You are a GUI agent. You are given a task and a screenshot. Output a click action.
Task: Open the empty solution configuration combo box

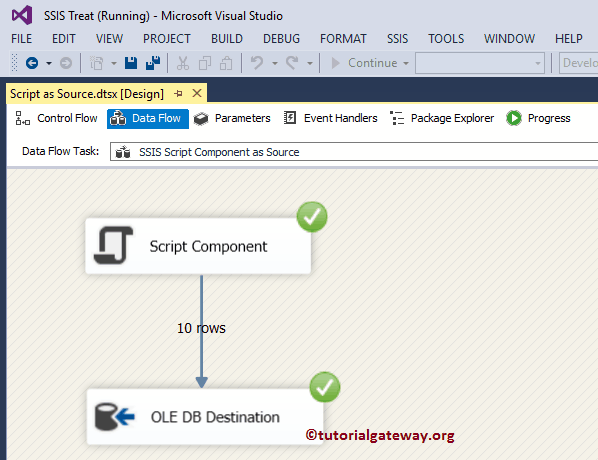point(480,63)
